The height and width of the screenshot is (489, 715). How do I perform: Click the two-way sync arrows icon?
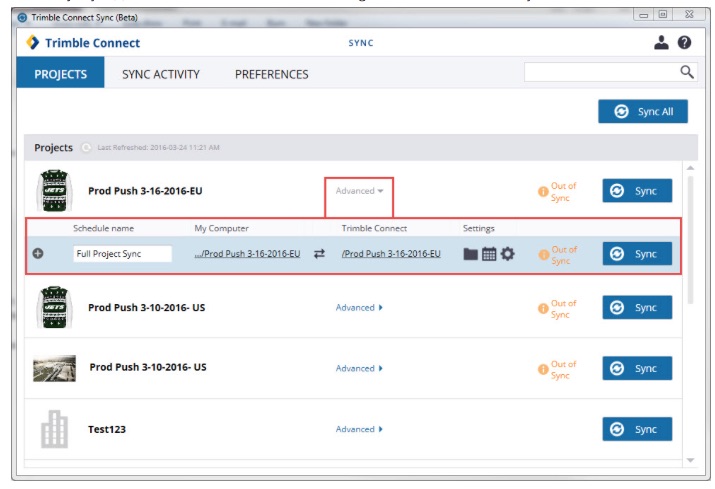tap(319, 254)
